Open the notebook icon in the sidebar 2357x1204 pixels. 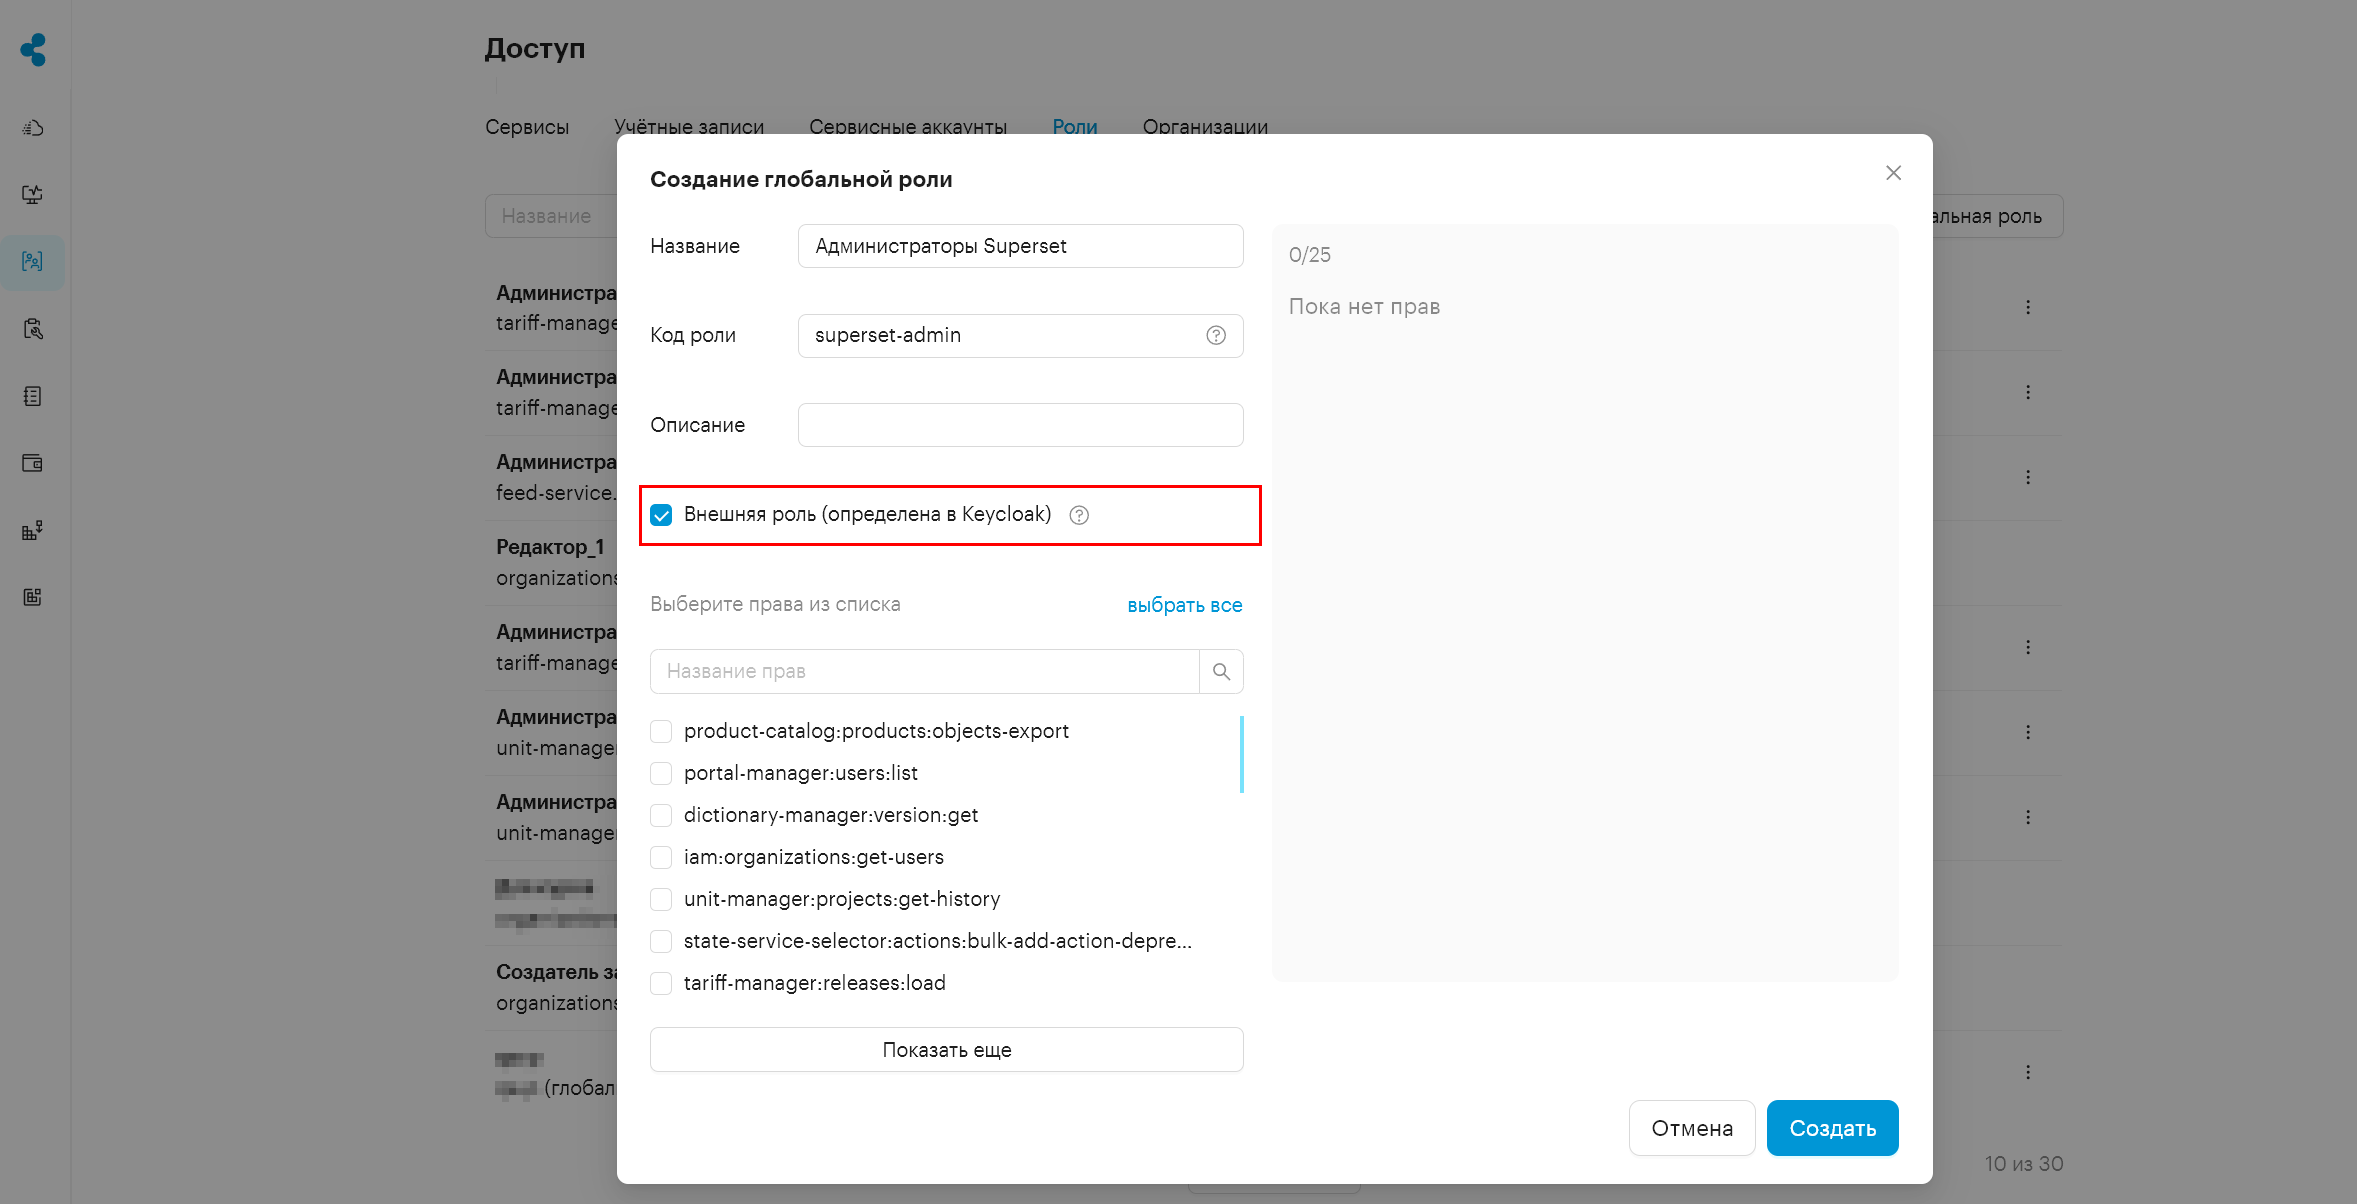[x=33, y=396]
